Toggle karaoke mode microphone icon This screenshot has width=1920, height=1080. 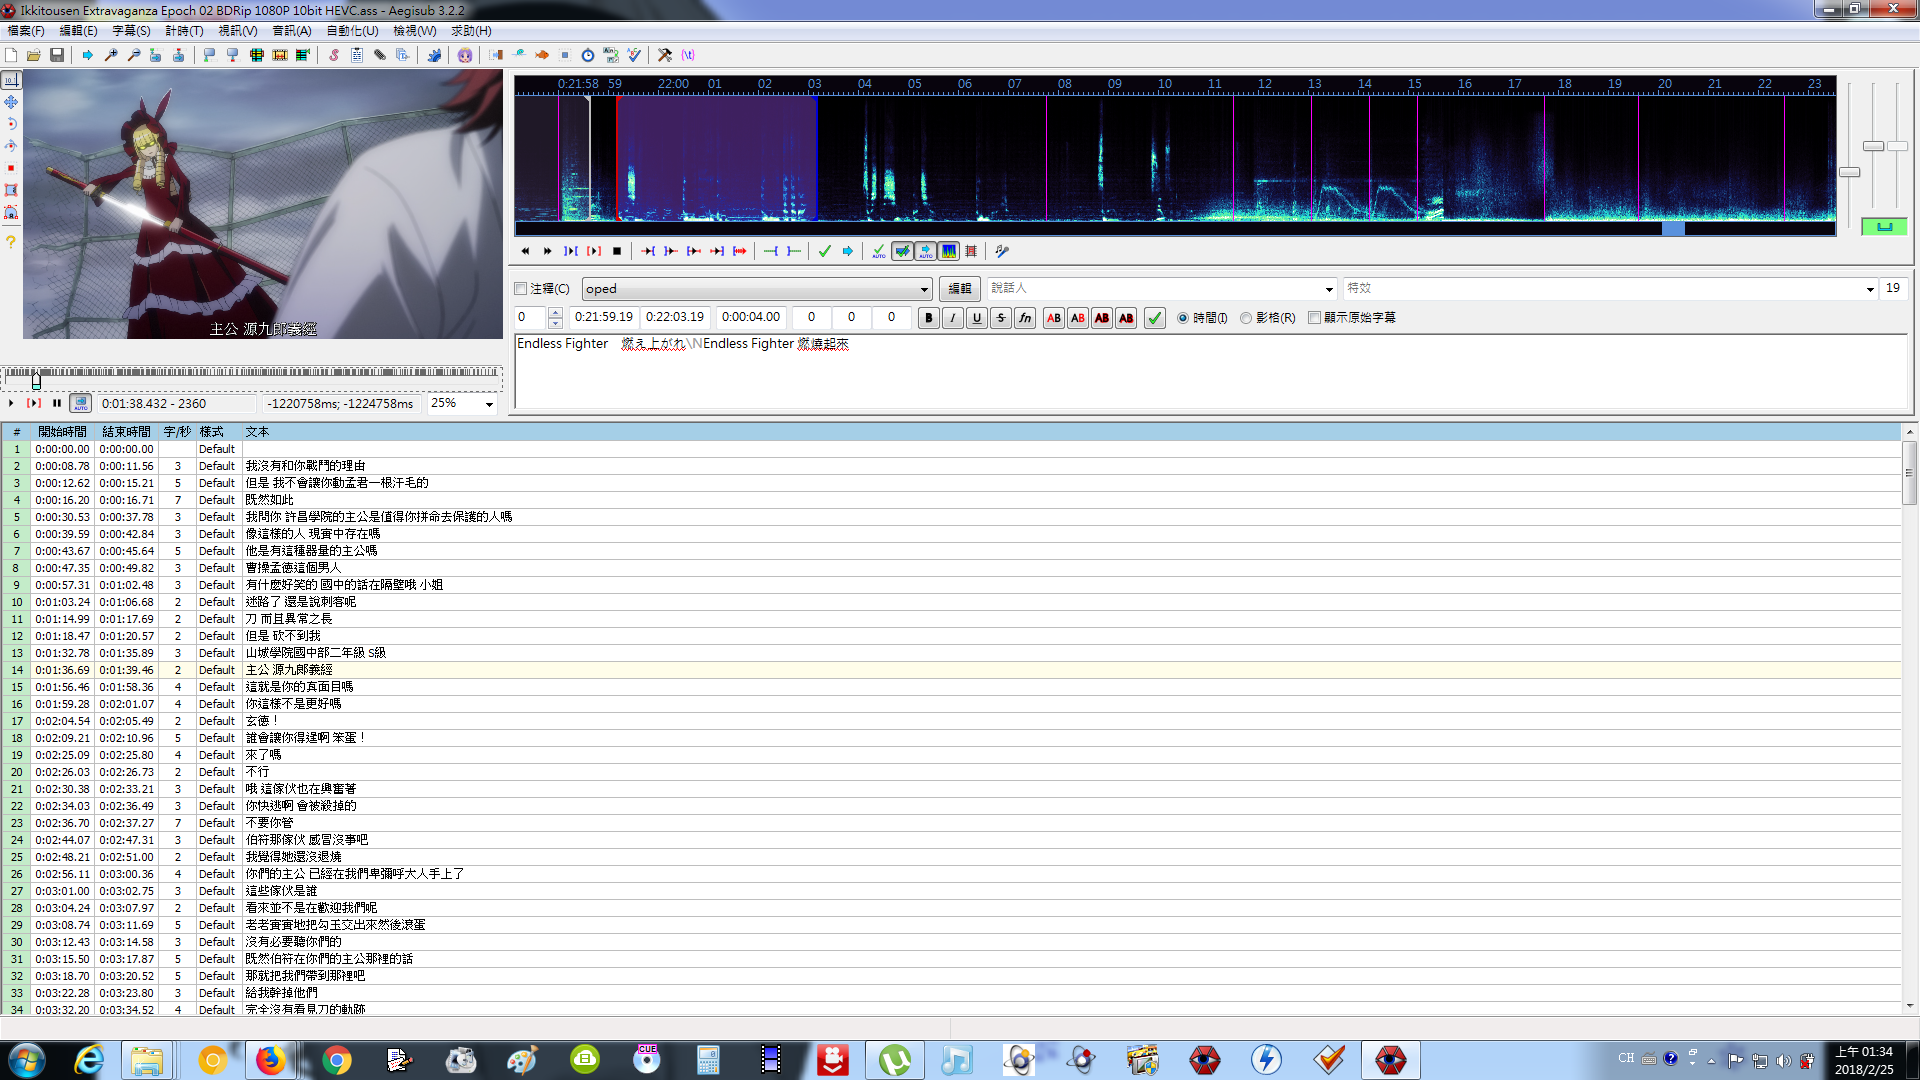1002,251
